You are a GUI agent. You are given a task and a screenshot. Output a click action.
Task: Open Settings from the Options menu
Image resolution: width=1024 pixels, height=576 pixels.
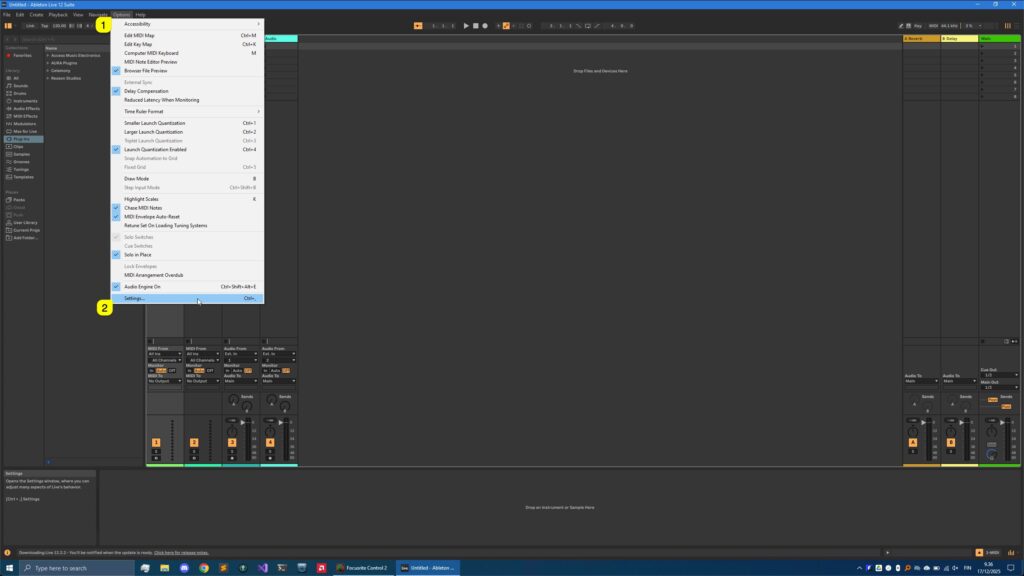pyautogui.click(x=136, y=298)
